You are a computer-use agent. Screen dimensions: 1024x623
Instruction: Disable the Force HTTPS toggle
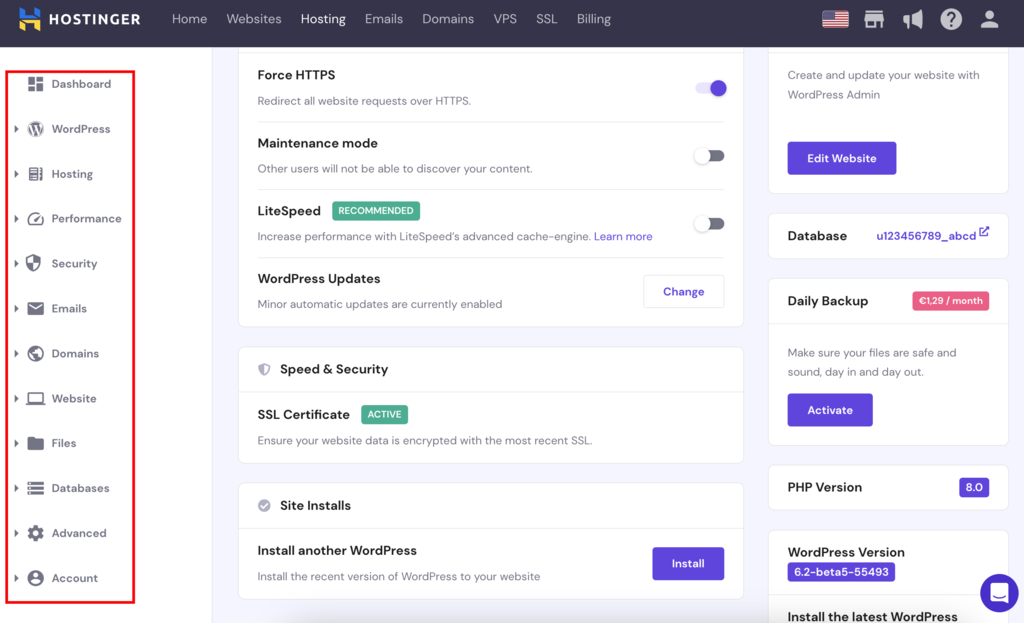click(710, 88)
